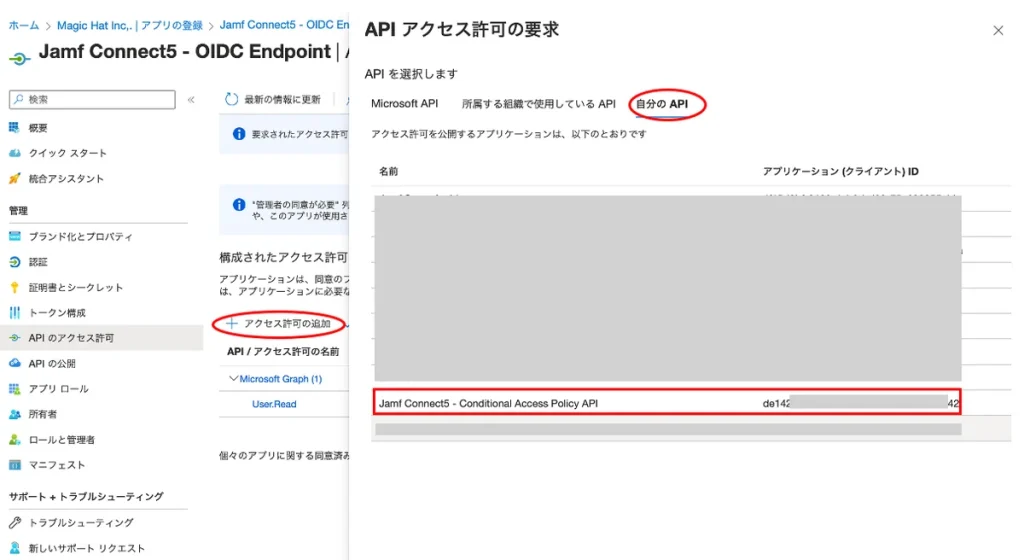Open the User.Read permission link
1024x560 pixels.
tap(273, 405)
